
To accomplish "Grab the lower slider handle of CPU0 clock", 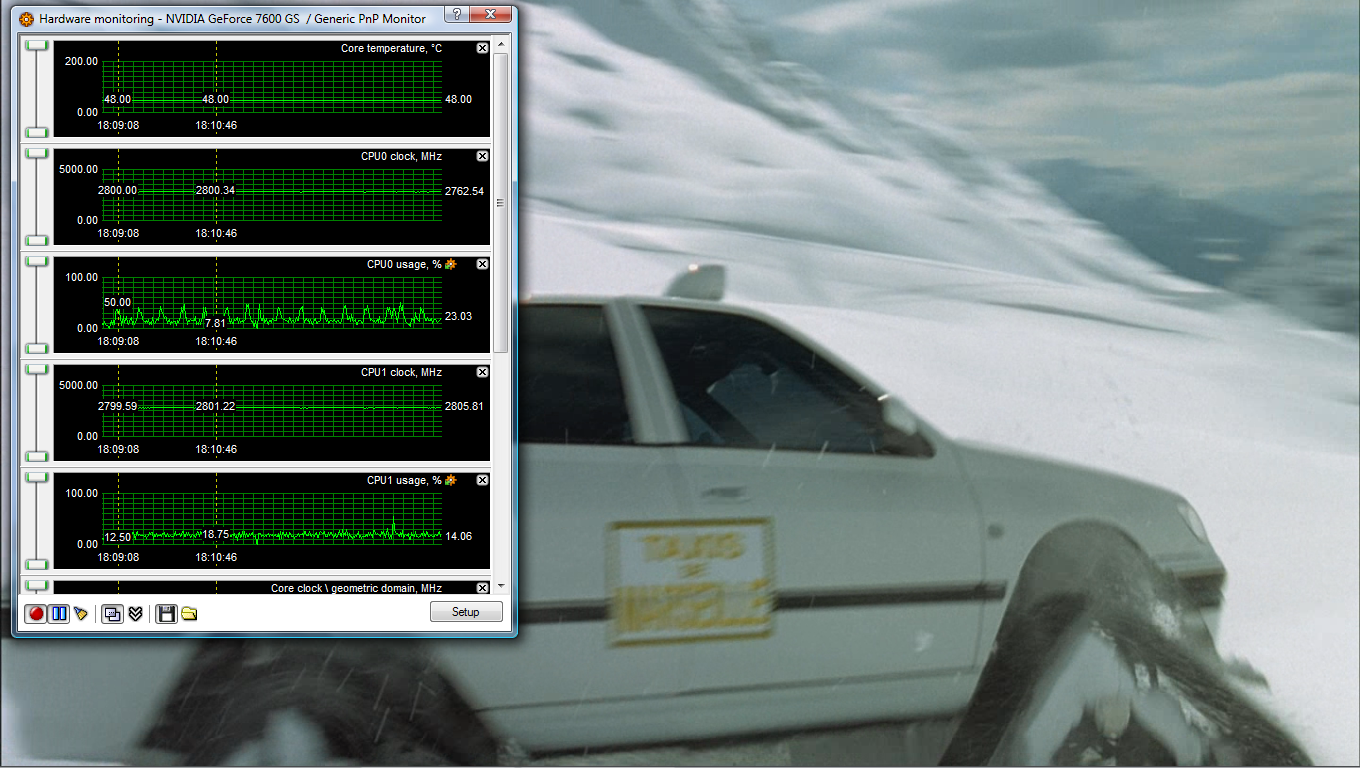I will point(37,240).
